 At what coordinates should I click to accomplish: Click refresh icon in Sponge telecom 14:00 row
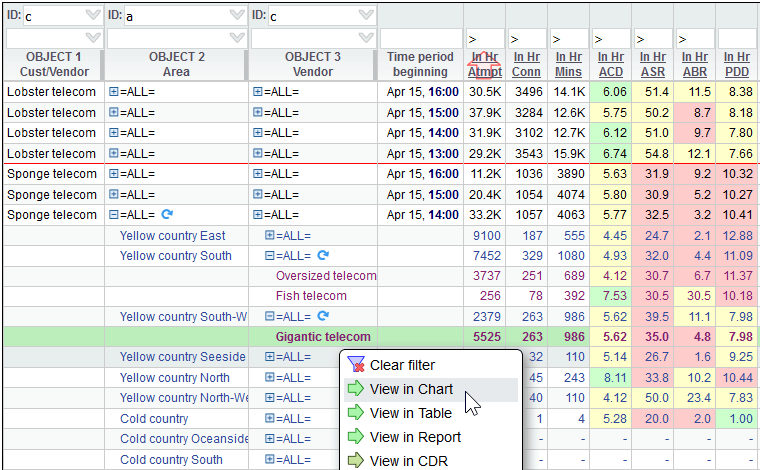[x=167, y=215]
